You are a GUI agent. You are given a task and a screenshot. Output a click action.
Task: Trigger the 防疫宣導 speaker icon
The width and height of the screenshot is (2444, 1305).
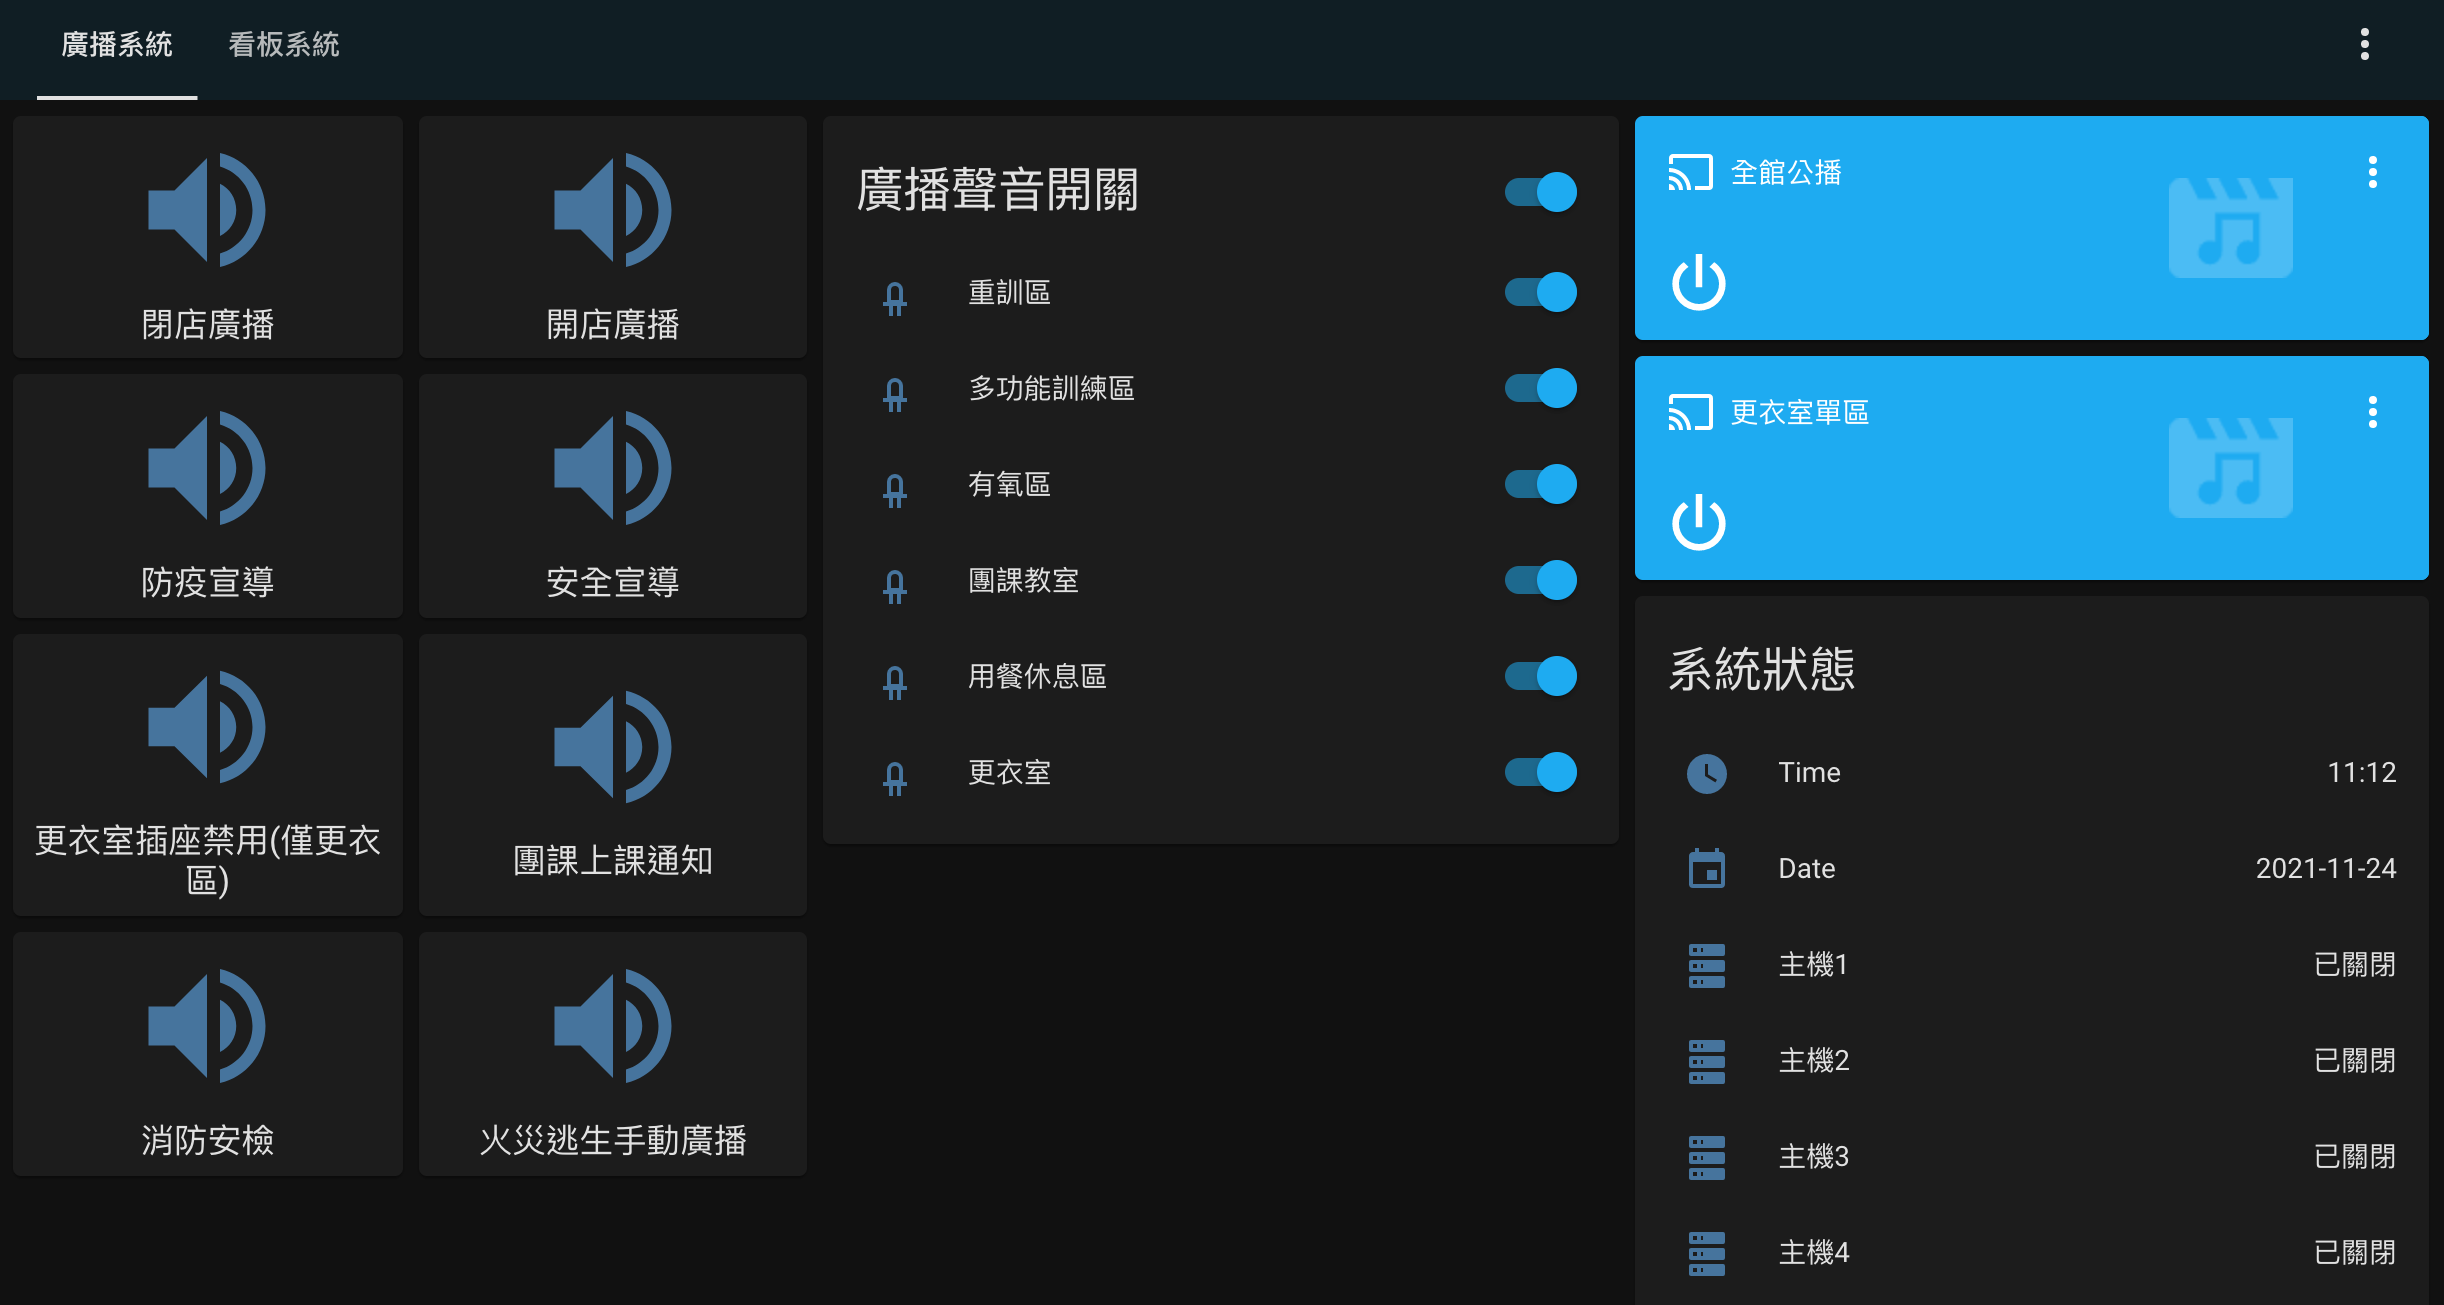coord(207,468)
